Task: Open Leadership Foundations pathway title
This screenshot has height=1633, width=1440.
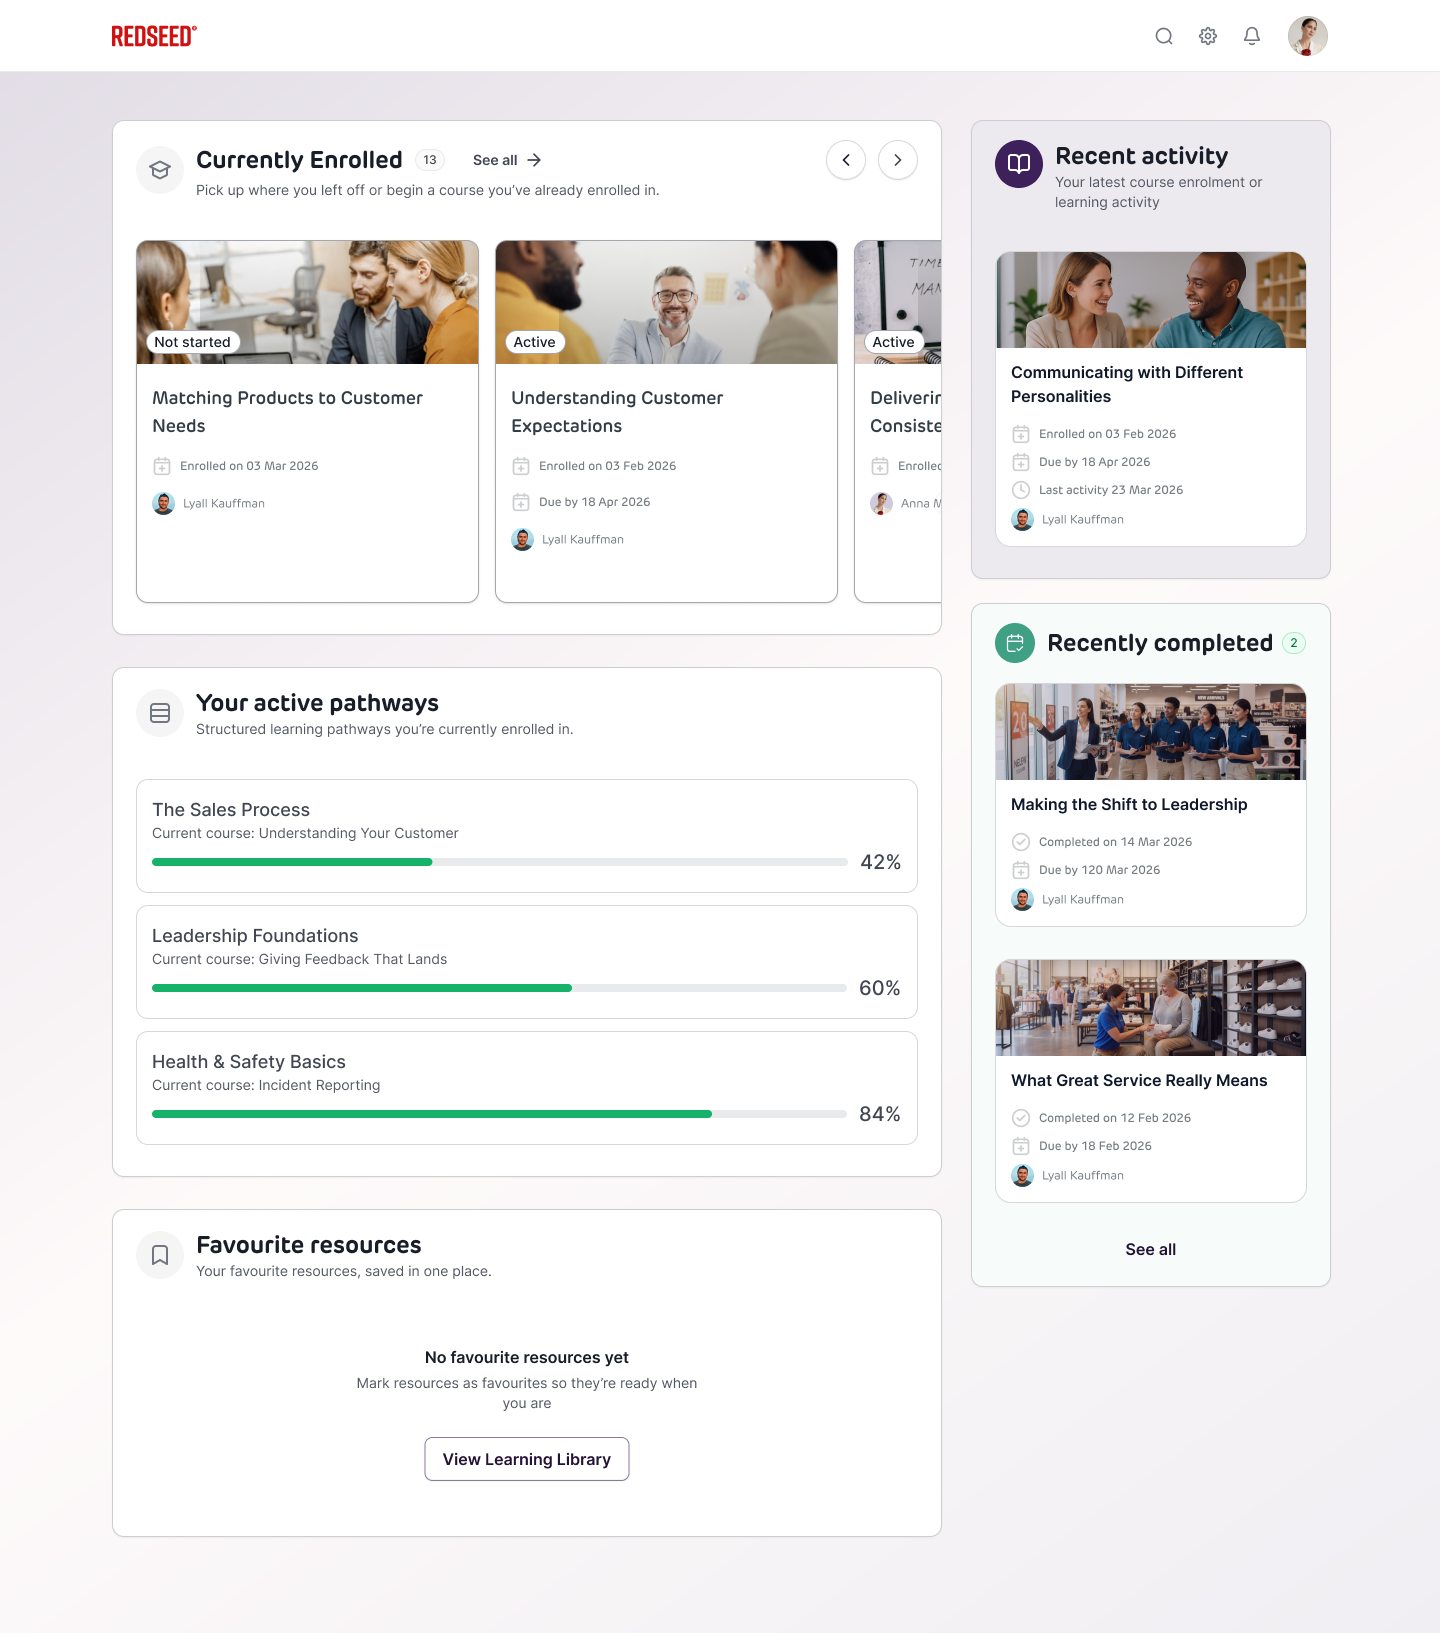Action: [255, 936]
